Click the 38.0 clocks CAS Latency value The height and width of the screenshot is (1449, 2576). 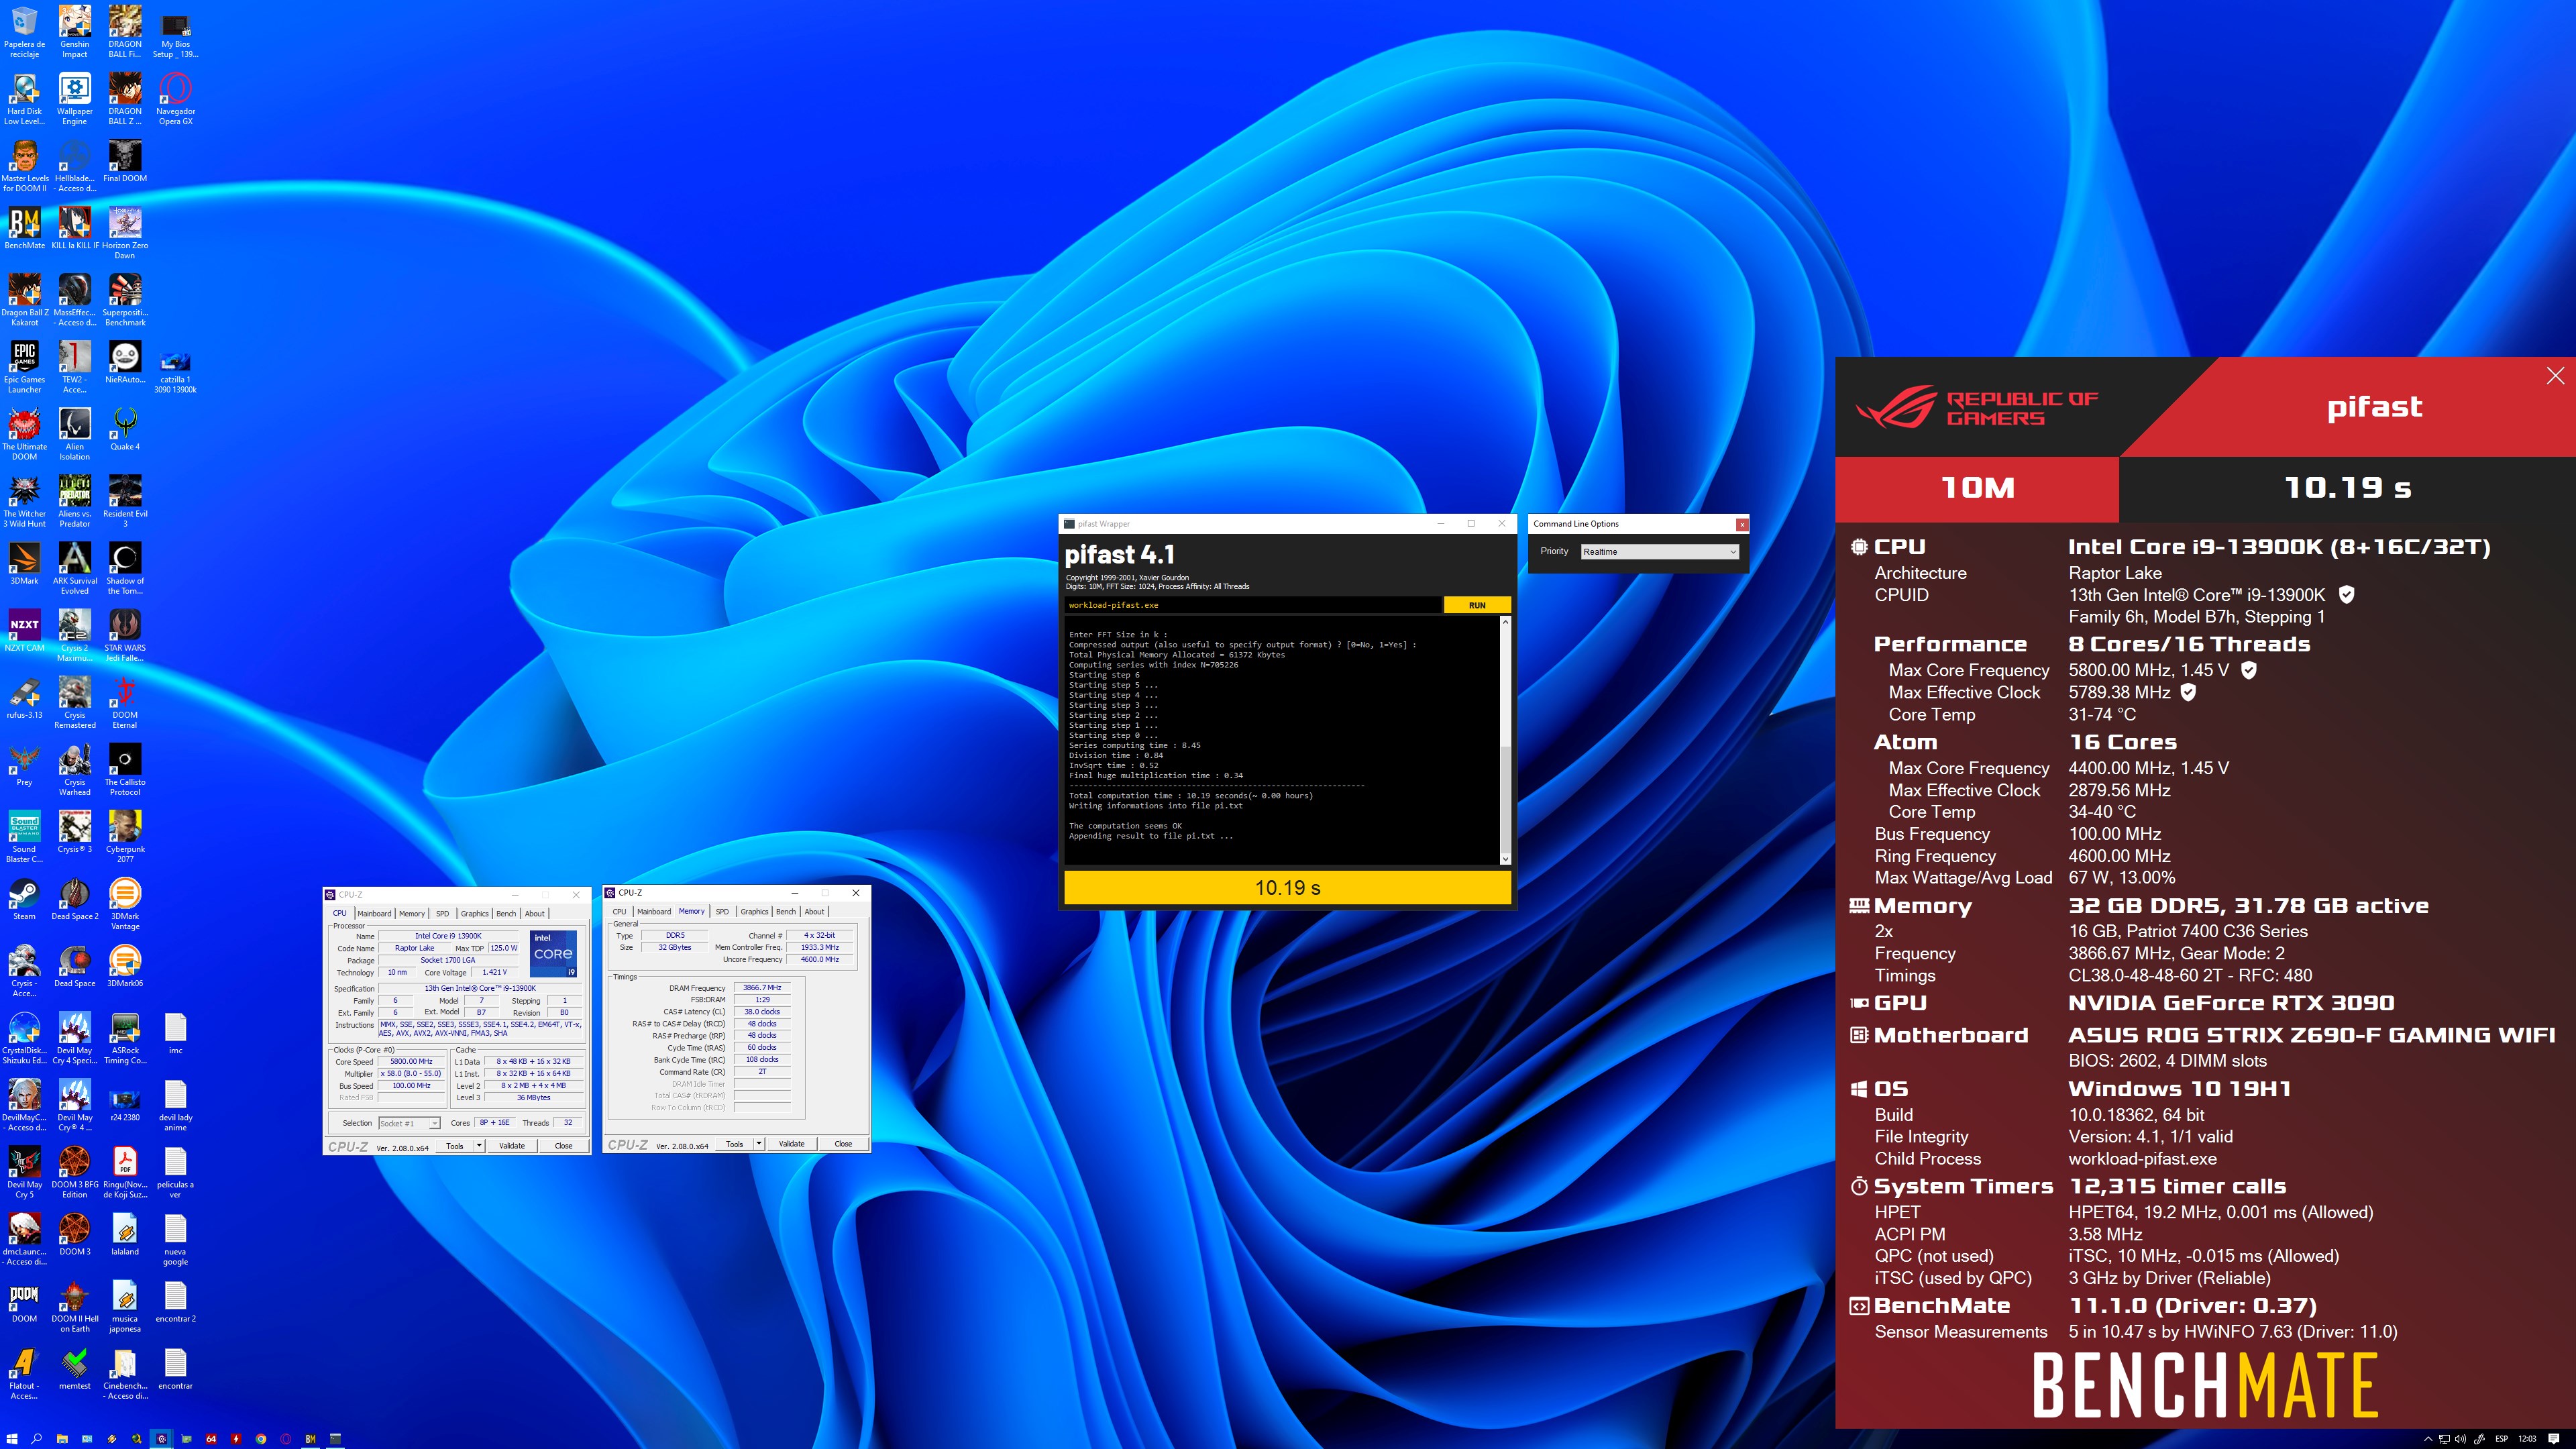762,1012
